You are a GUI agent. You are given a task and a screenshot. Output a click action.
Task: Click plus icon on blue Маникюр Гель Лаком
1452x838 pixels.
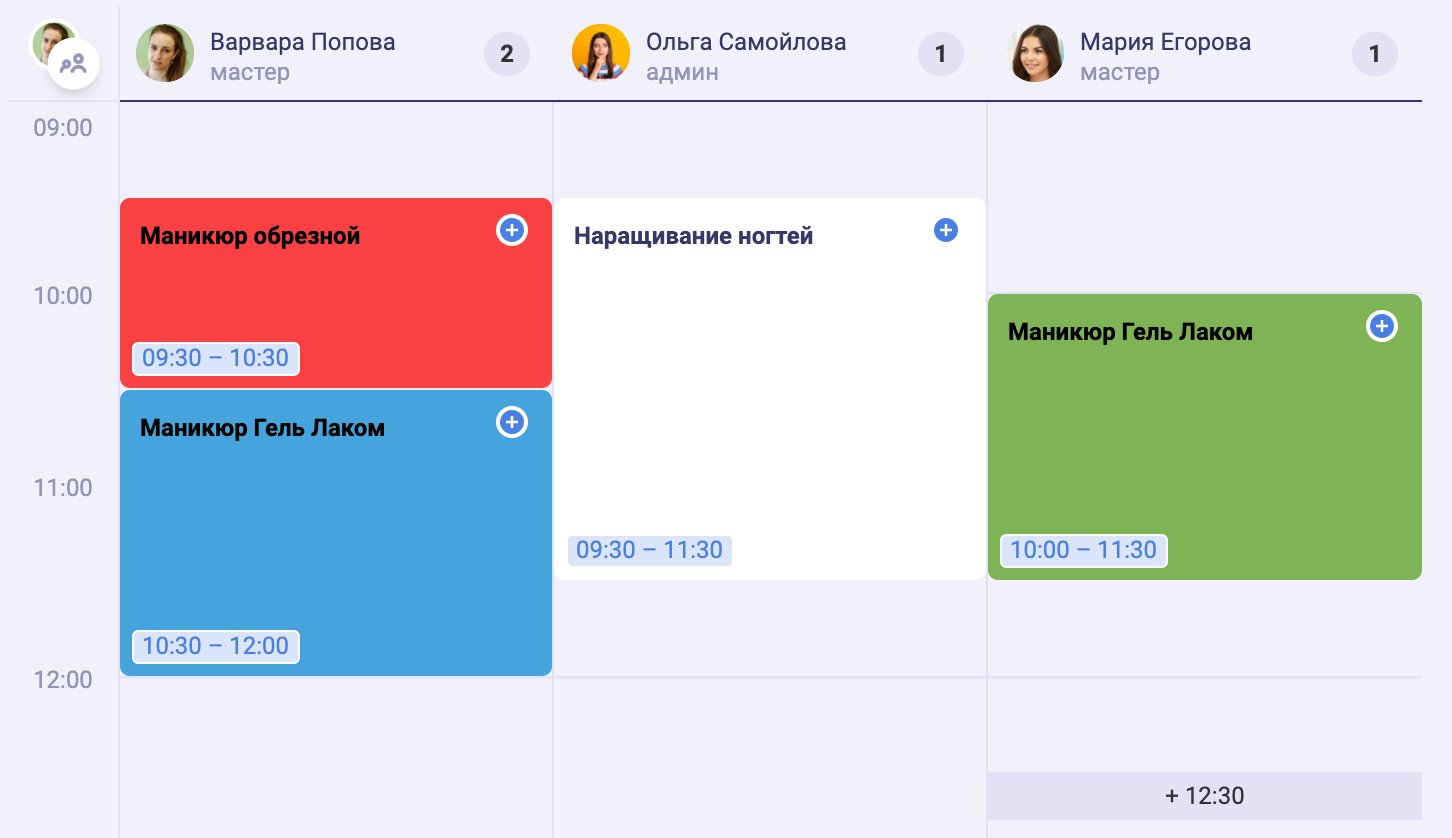(512, 423)
